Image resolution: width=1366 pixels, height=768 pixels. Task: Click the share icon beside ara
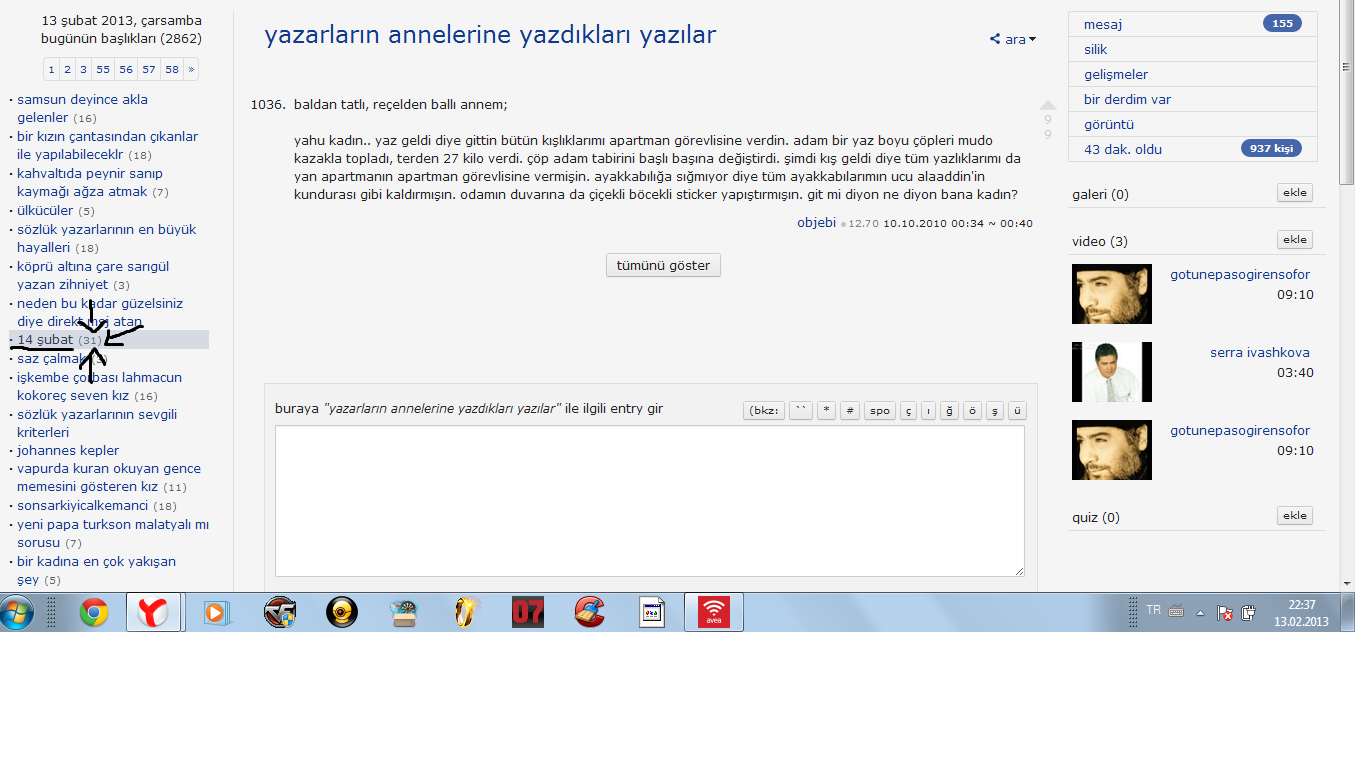click(995, 40)
